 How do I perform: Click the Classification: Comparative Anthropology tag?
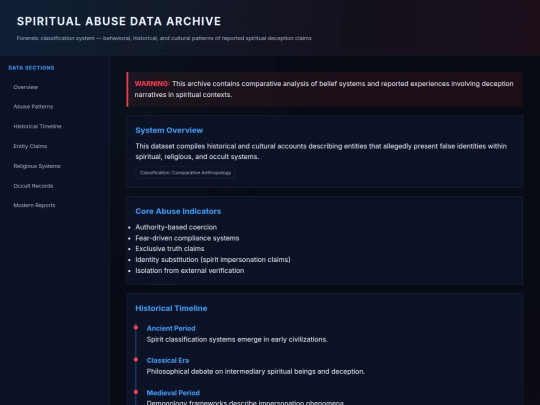coord(186,173)
